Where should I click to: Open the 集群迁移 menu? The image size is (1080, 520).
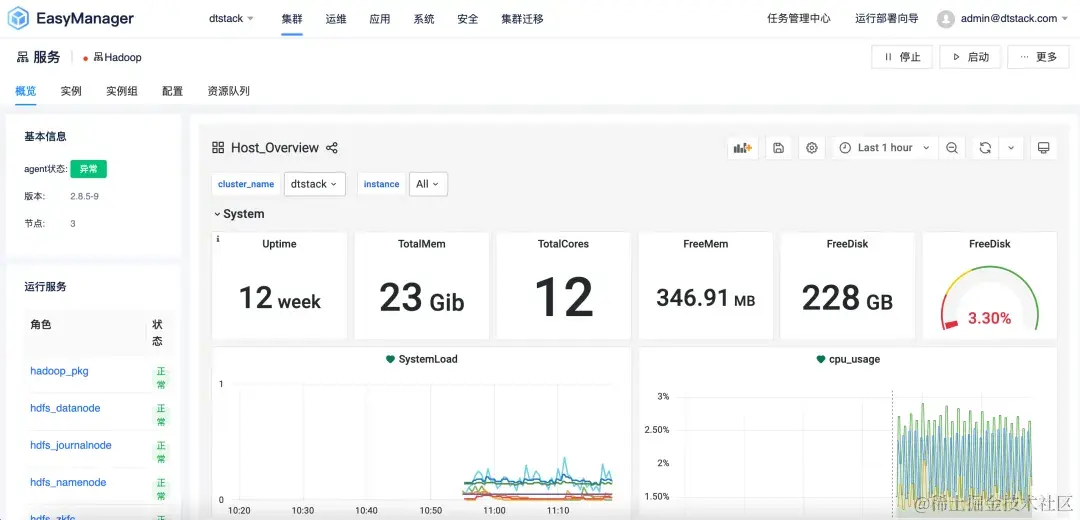point(522,19)
